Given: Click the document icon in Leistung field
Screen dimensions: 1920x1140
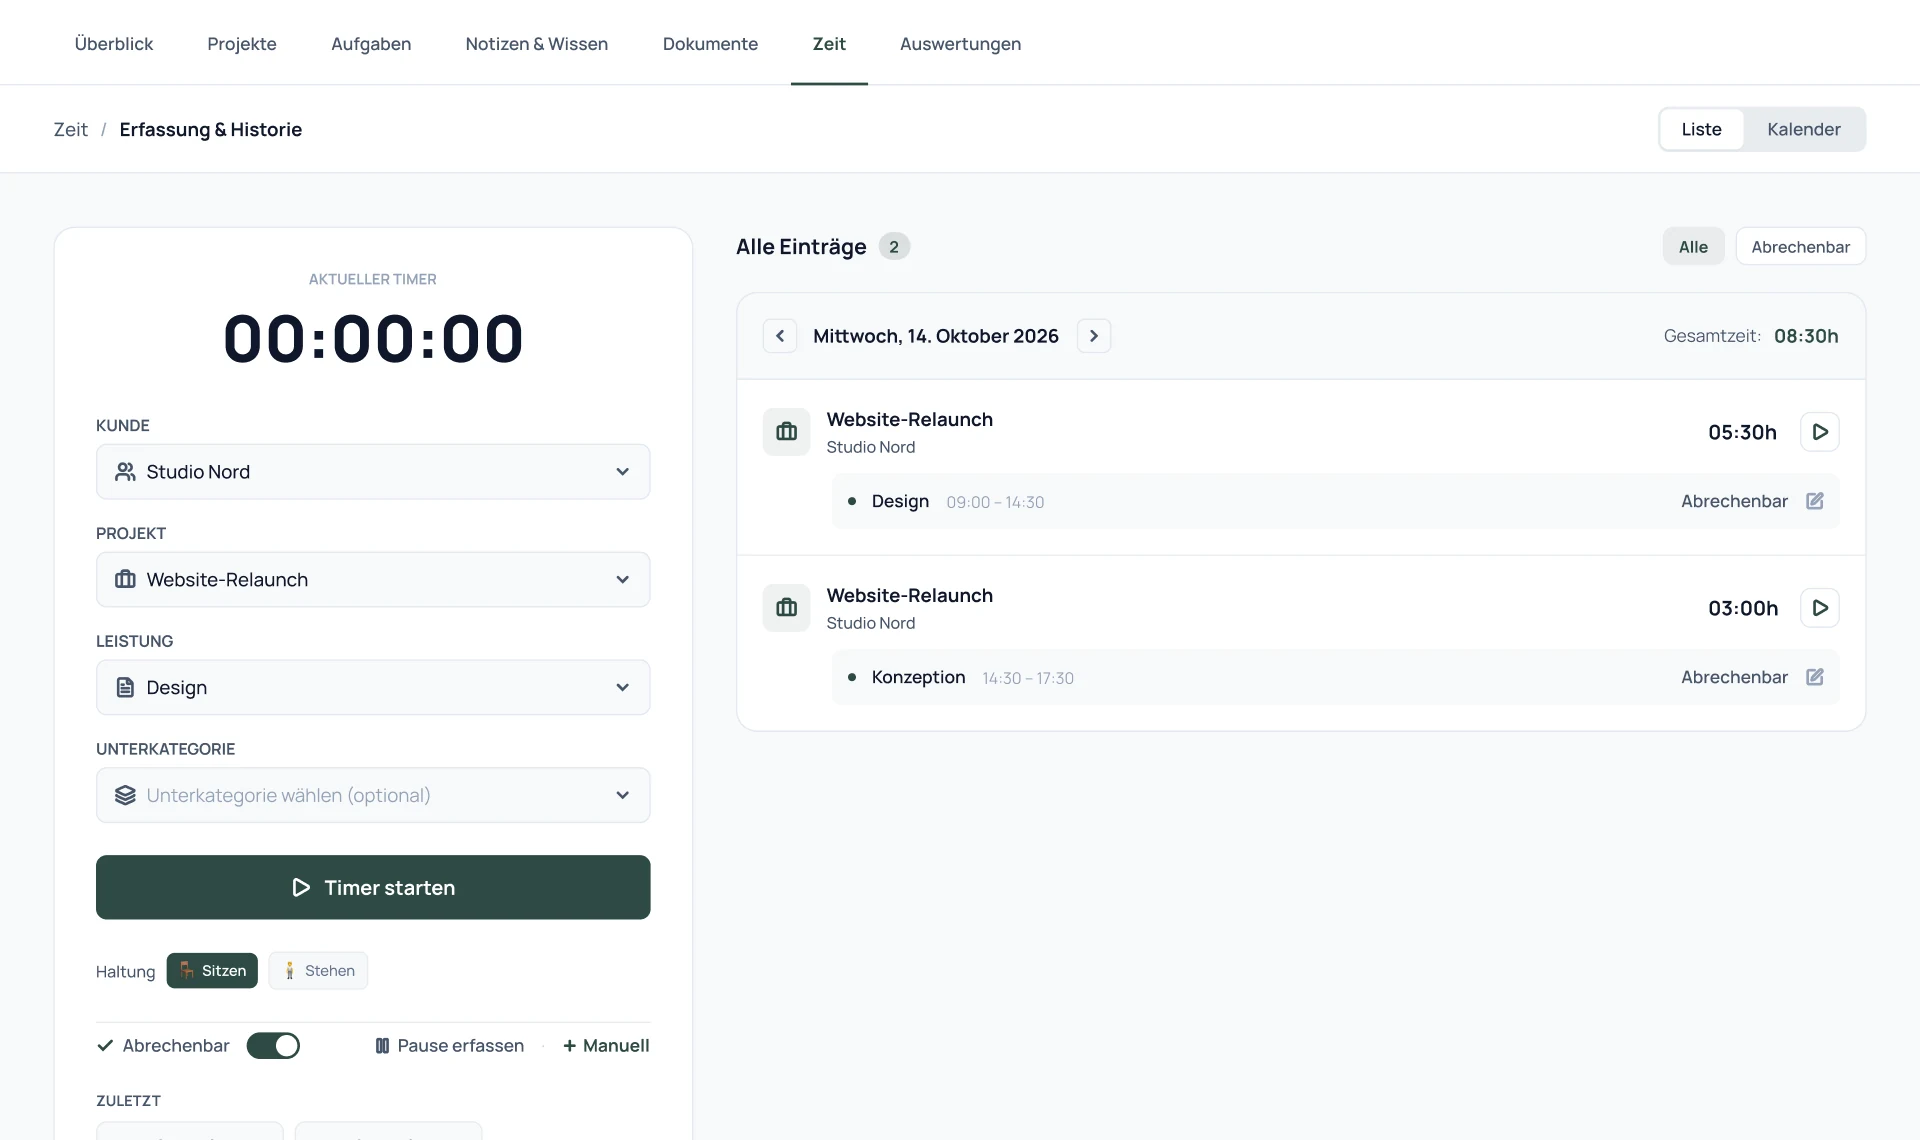Looking at the screenshot, I should point(125,688).
